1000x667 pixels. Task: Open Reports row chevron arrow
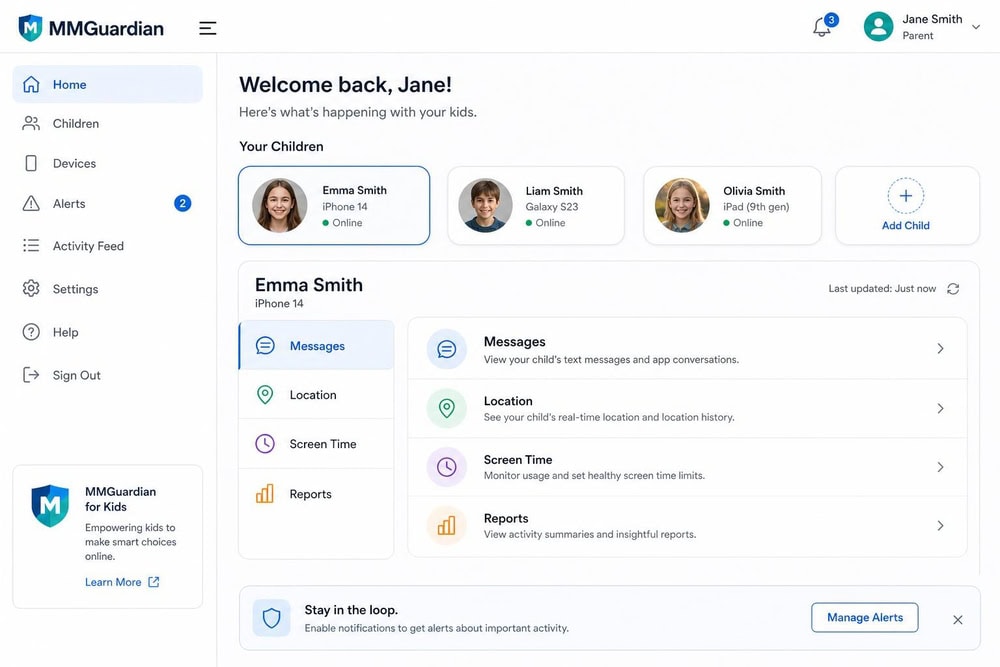coord(940,525)
